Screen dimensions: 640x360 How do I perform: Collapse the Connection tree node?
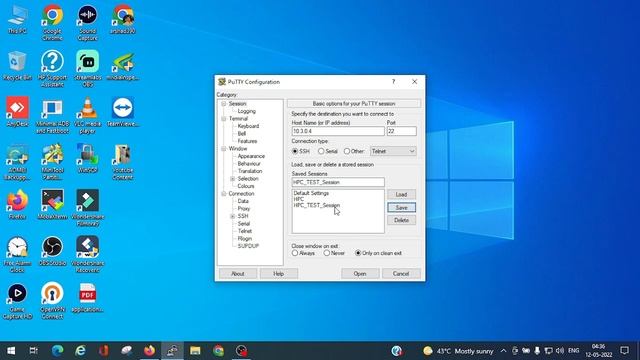pyautogui.click(x=224, y=193)
